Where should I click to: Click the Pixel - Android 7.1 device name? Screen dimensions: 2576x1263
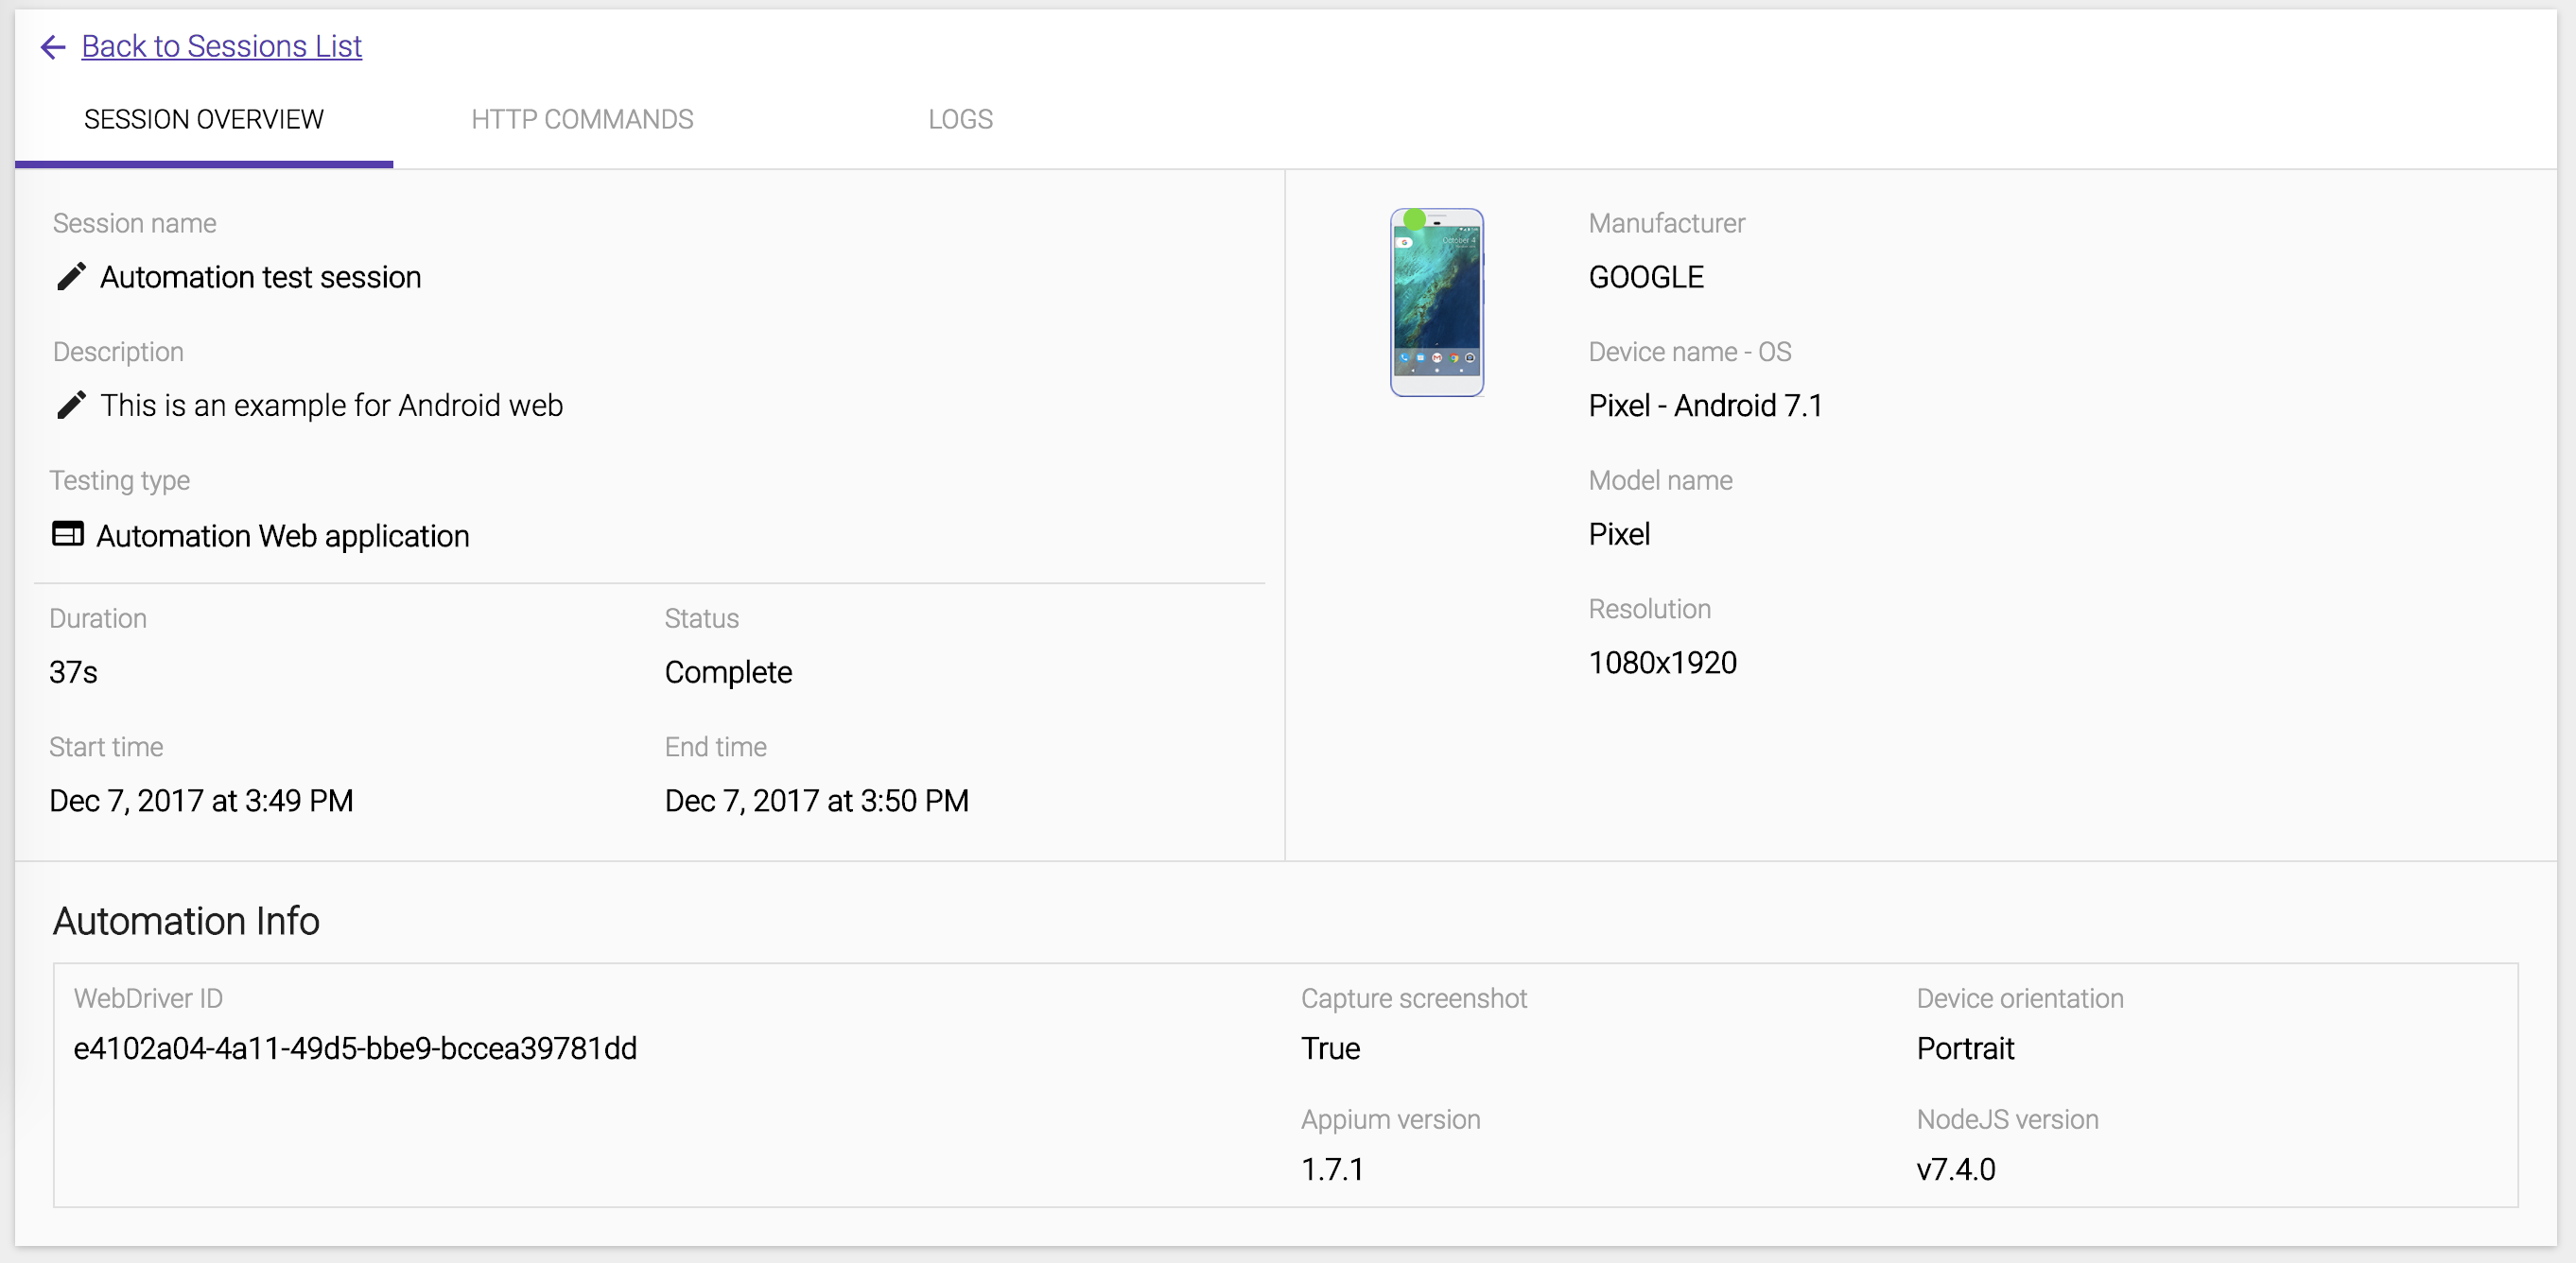1705,405
